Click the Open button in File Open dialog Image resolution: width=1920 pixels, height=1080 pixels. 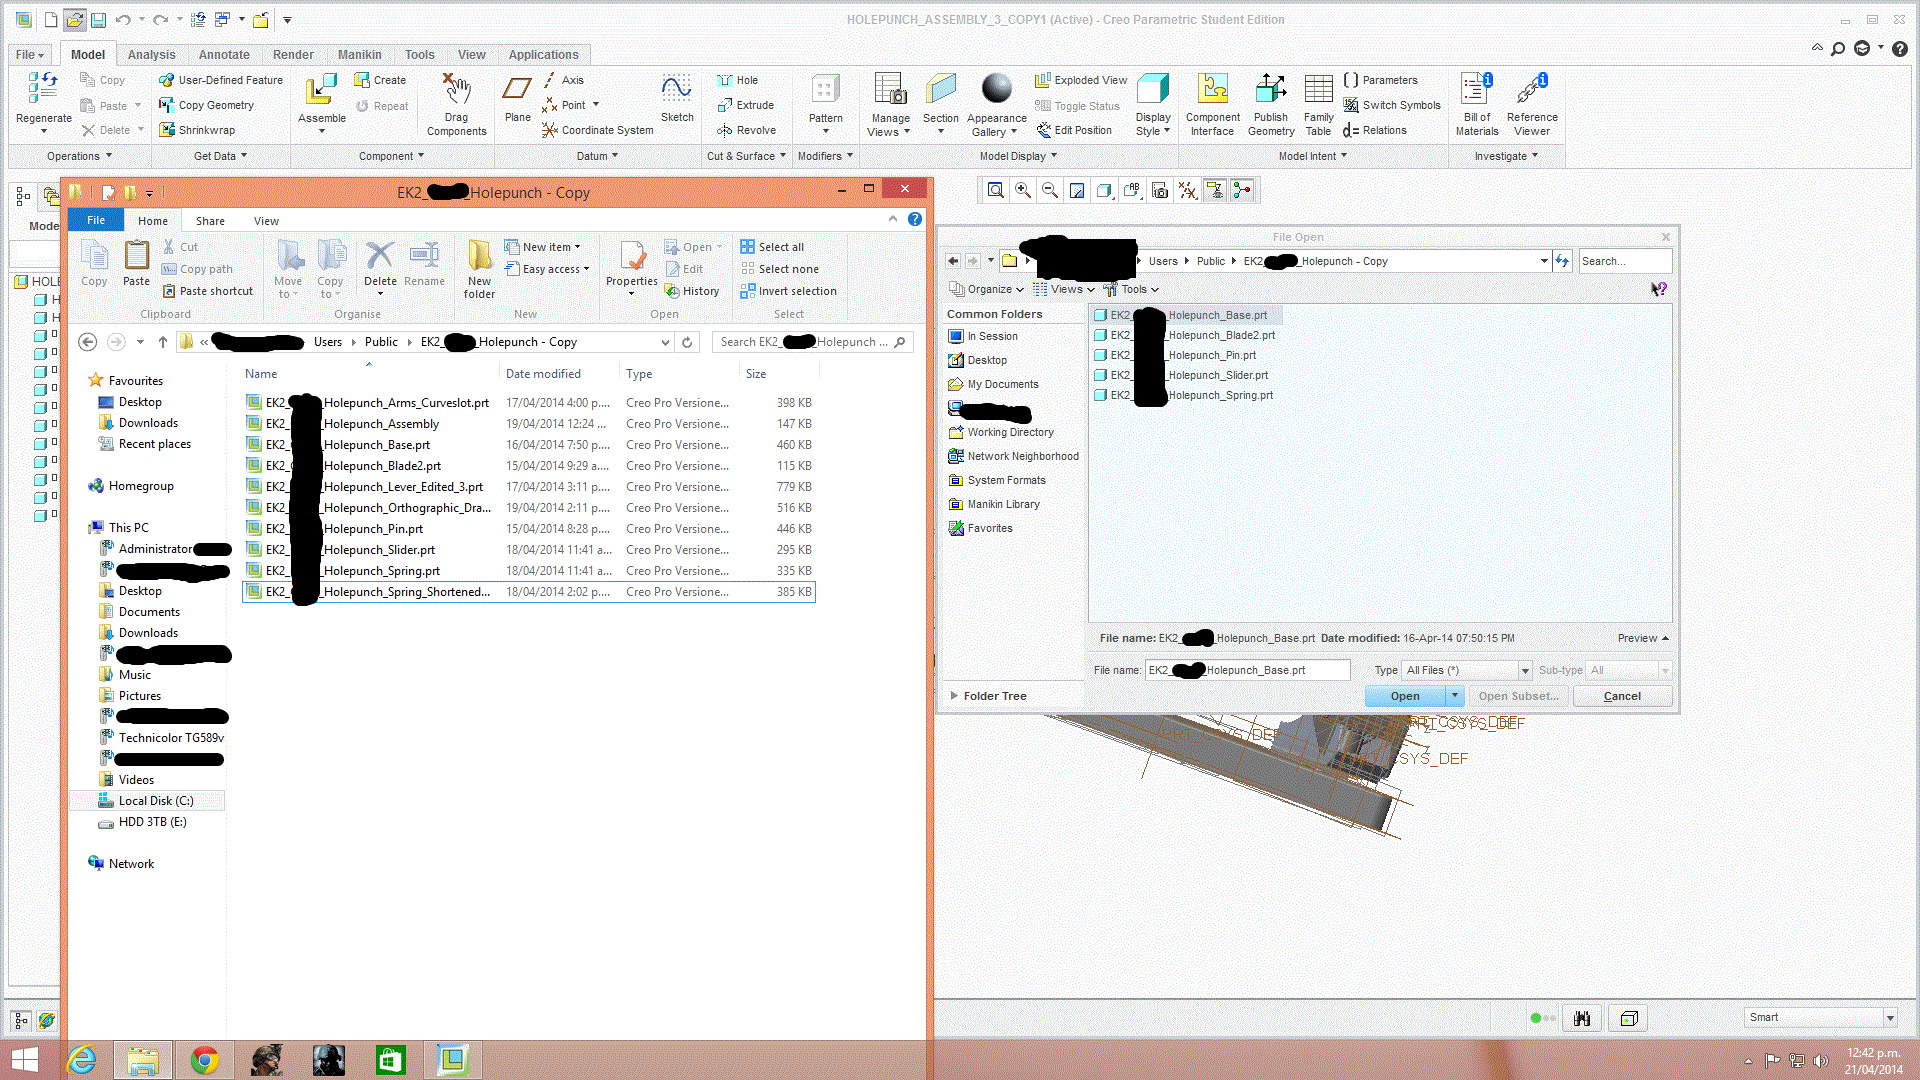(1404, 695)
